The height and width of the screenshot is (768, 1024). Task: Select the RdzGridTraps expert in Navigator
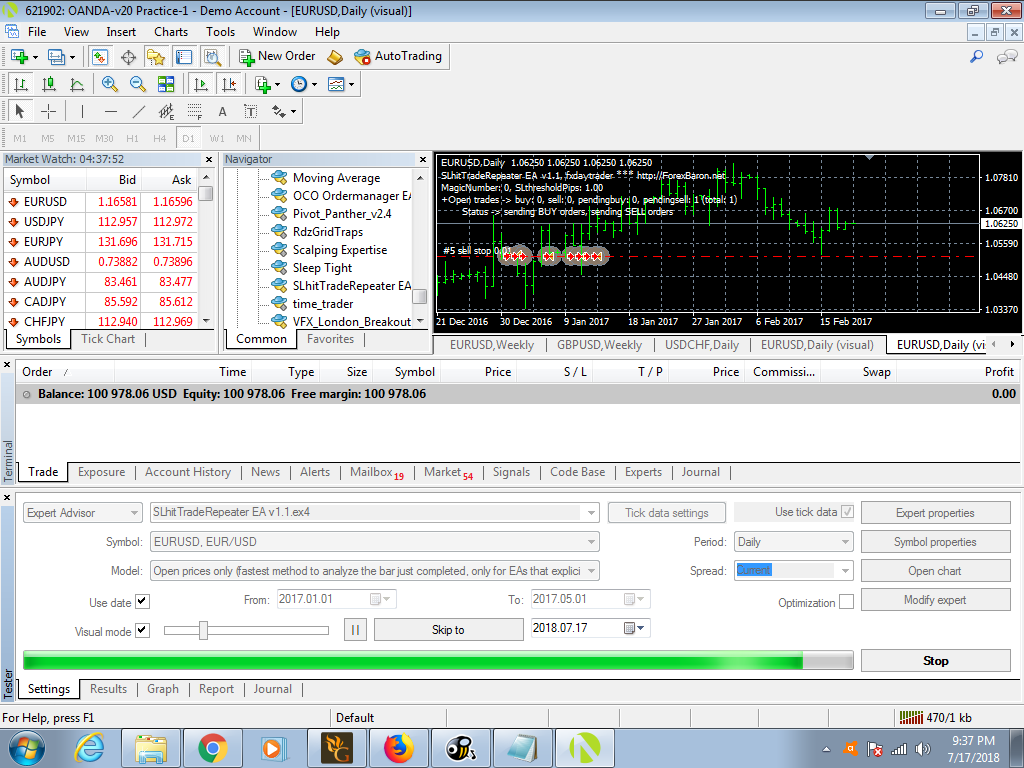pyautogui.click(x=328, y=232)
